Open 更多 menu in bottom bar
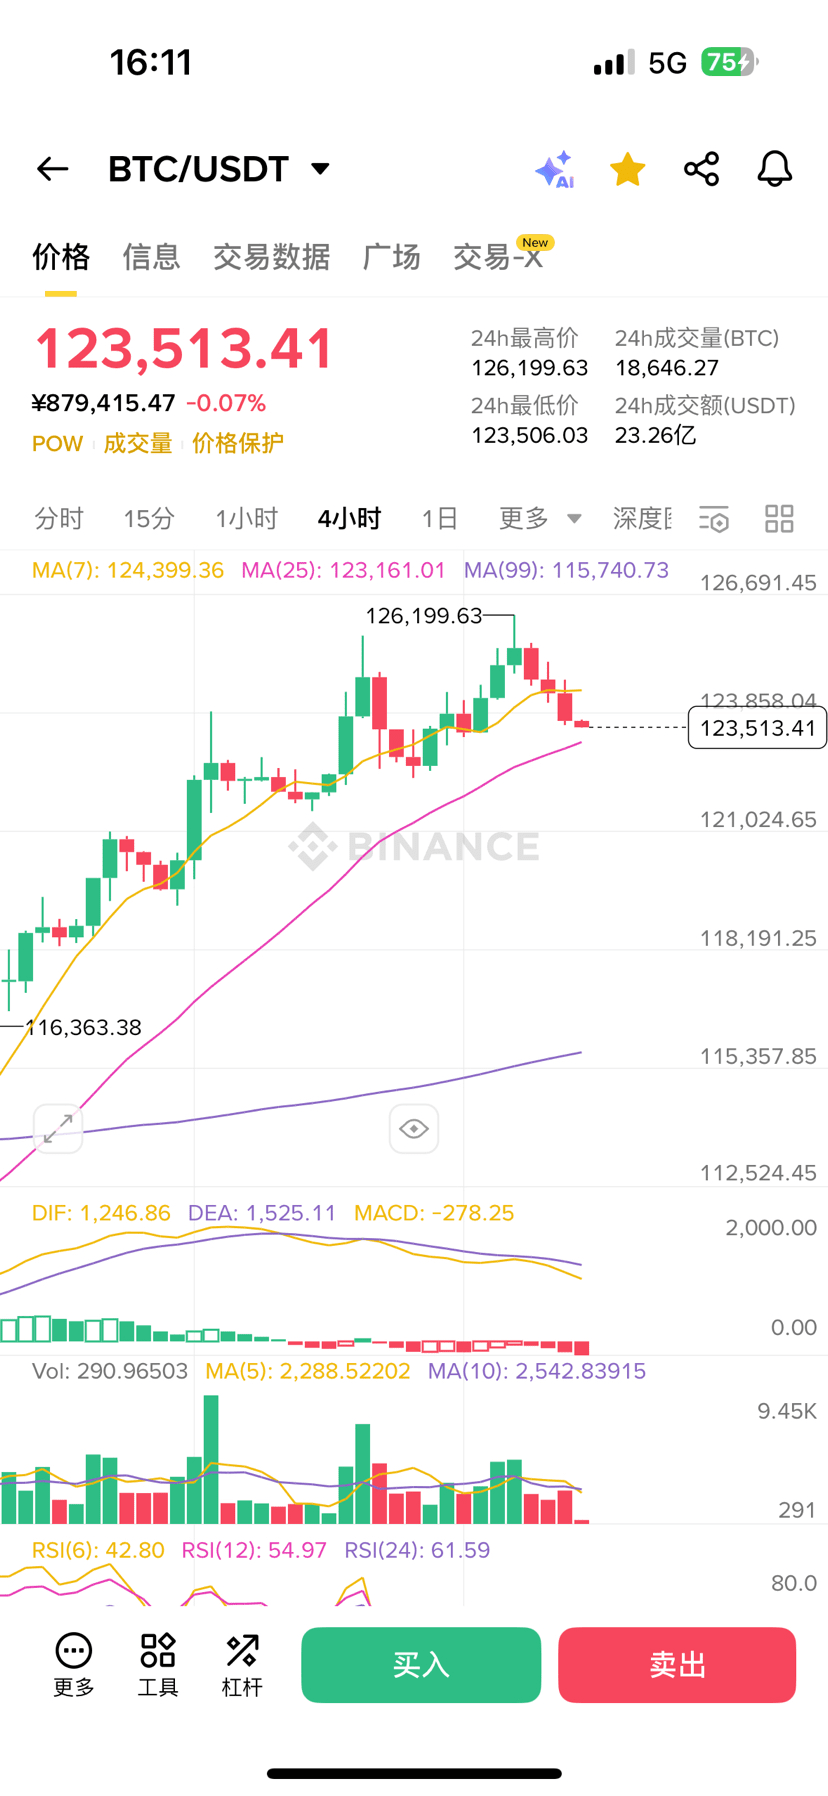 tap(74, 1665)
